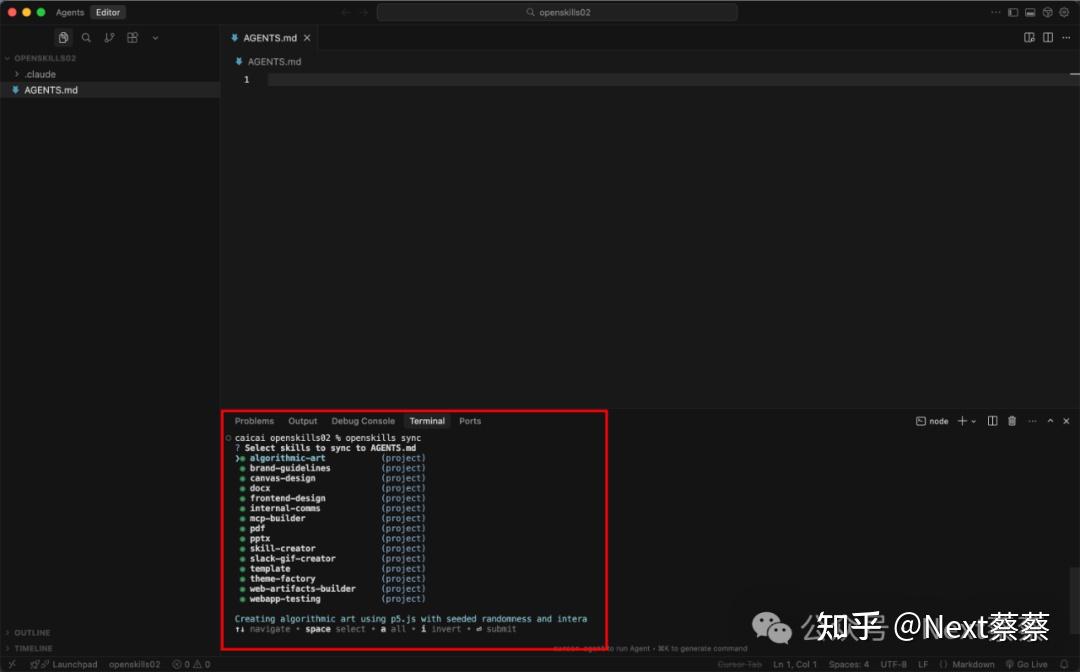The height and width of the screenshot is (672, 1080).
Task: Kill the terminal using trash icon
Action: pos(1011,420)
